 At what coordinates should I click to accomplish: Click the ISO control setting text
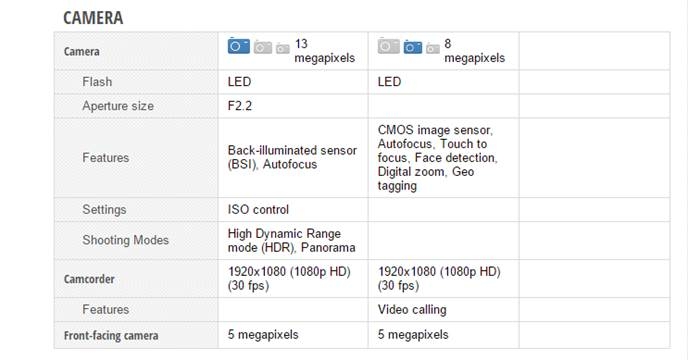[258, 209]
